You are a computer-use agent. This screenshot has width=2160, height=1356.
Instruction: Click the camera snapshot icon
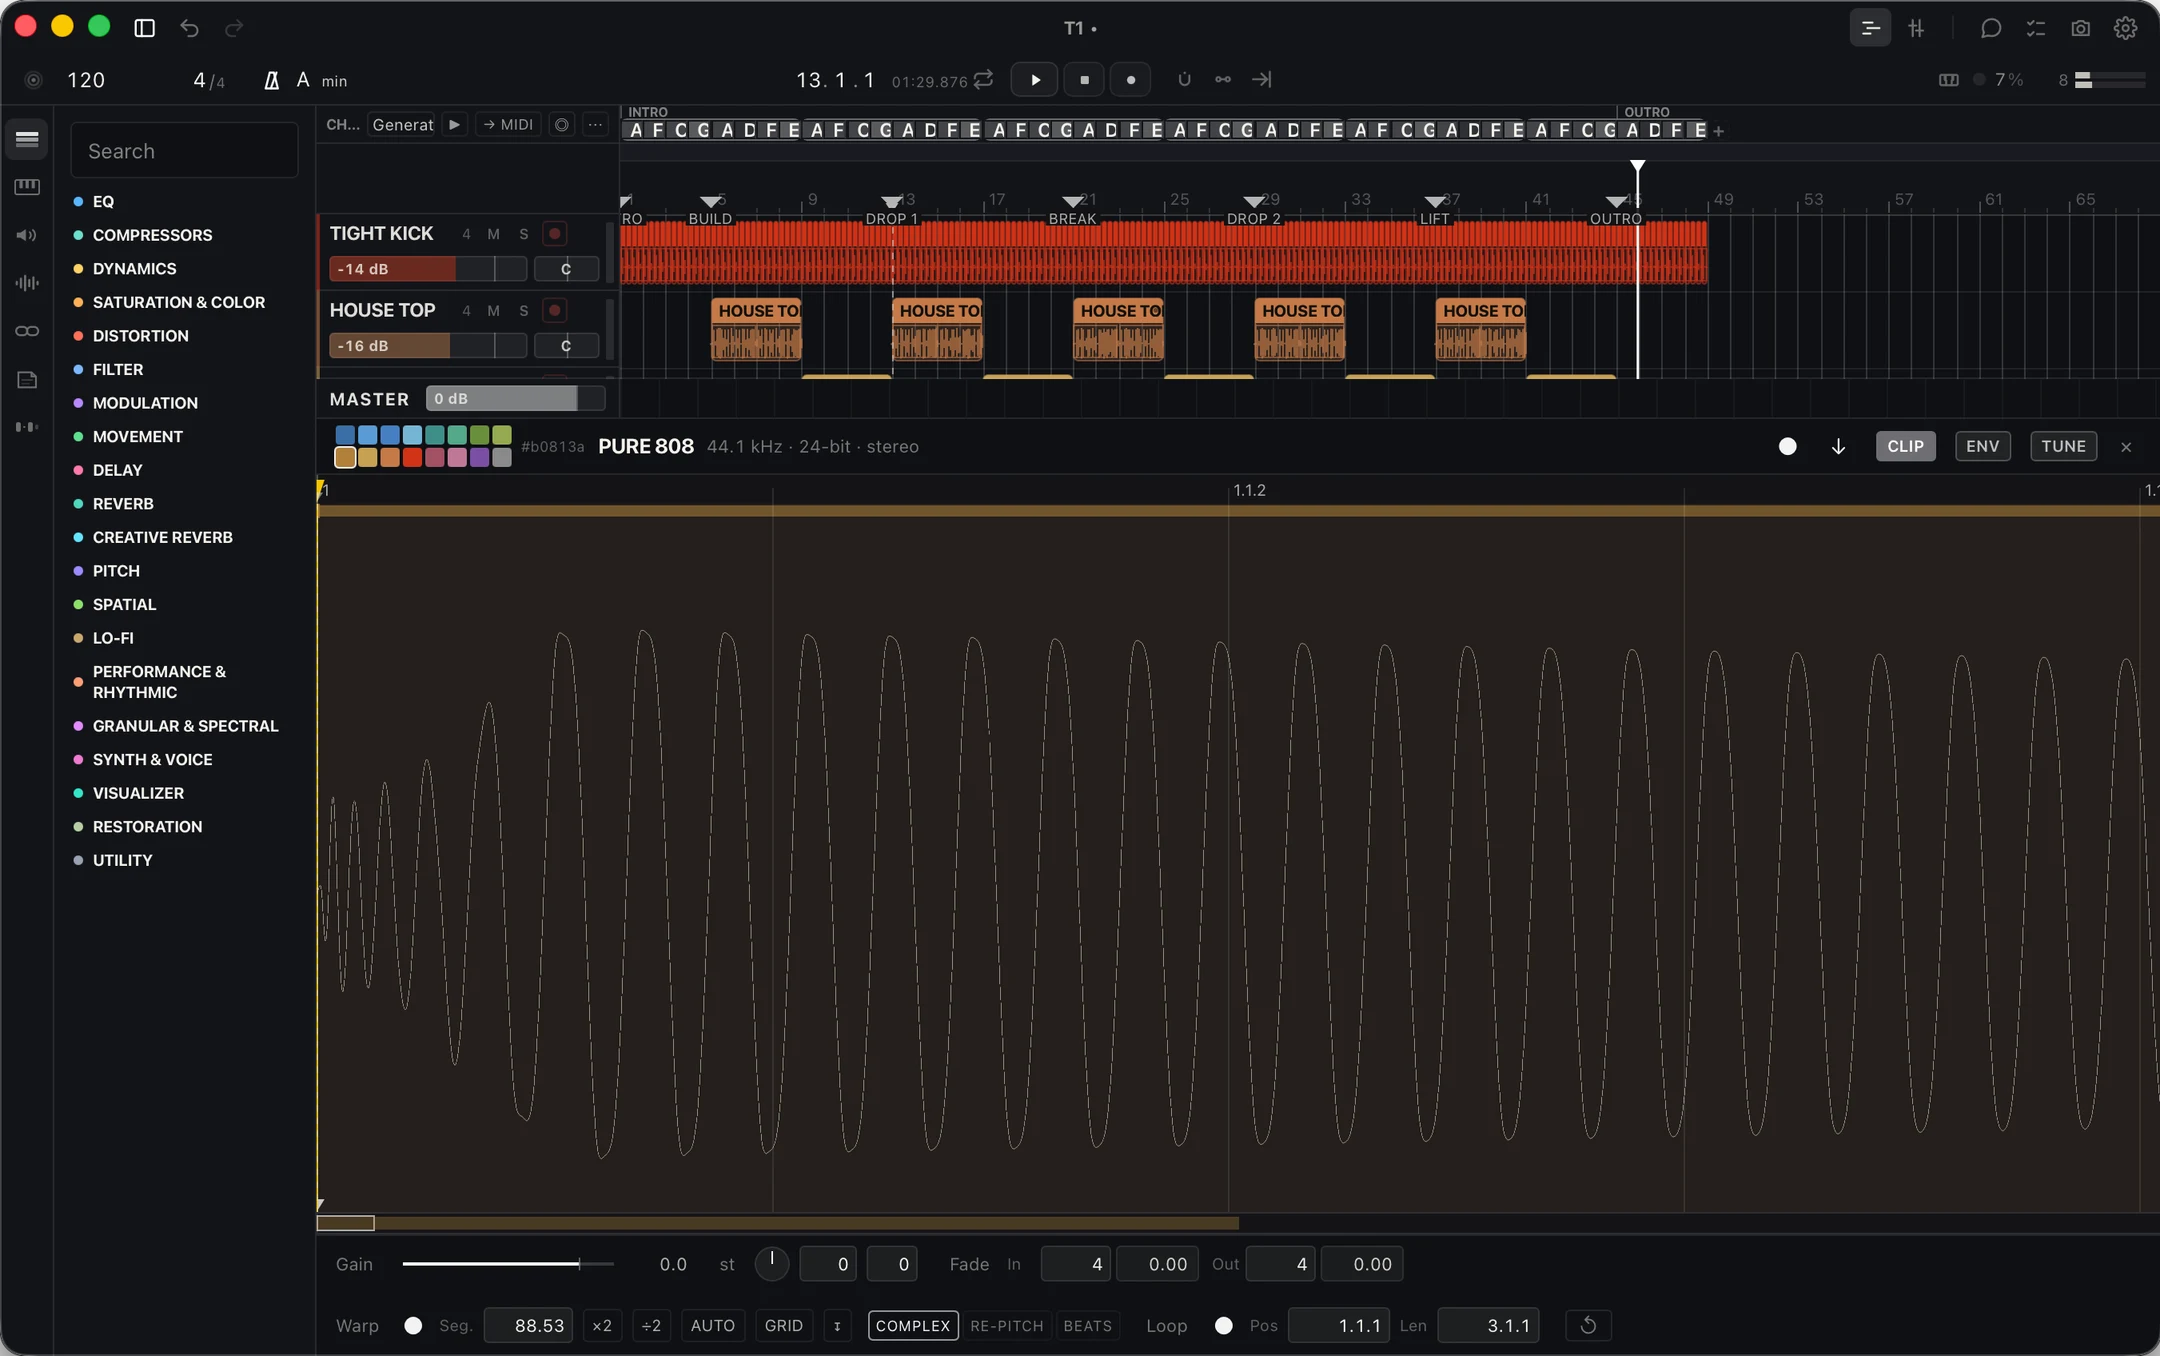coord(2081,28)
